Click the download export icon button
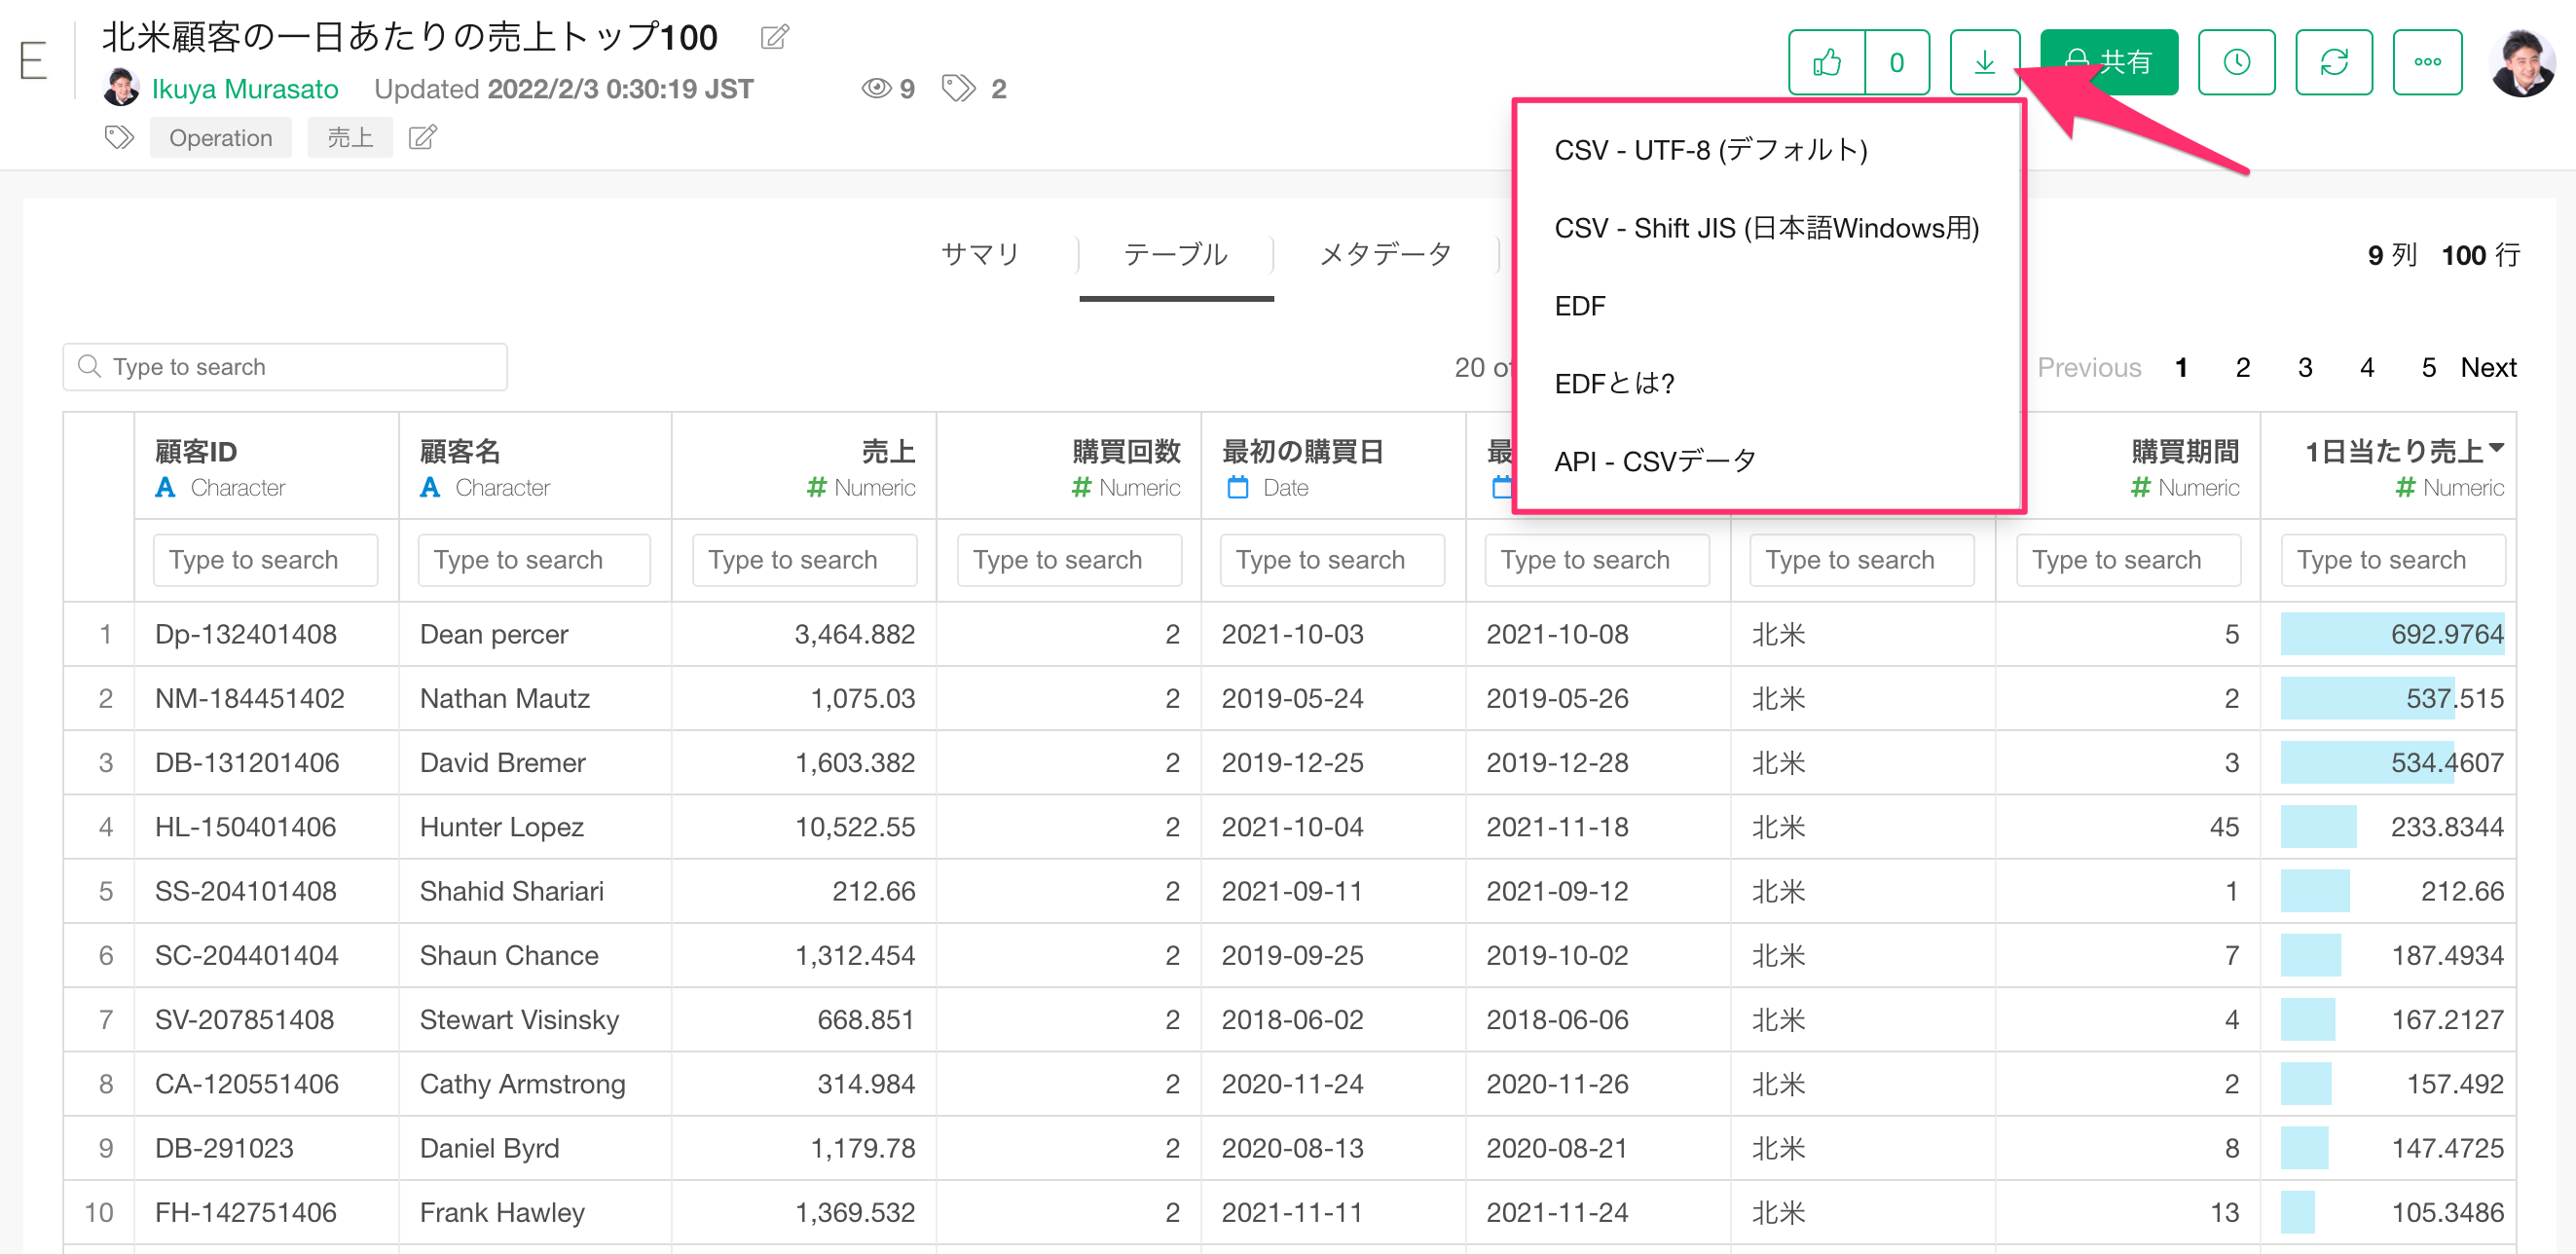Viewport: 2576px width, 1254px height. [x=1984, y=63]
